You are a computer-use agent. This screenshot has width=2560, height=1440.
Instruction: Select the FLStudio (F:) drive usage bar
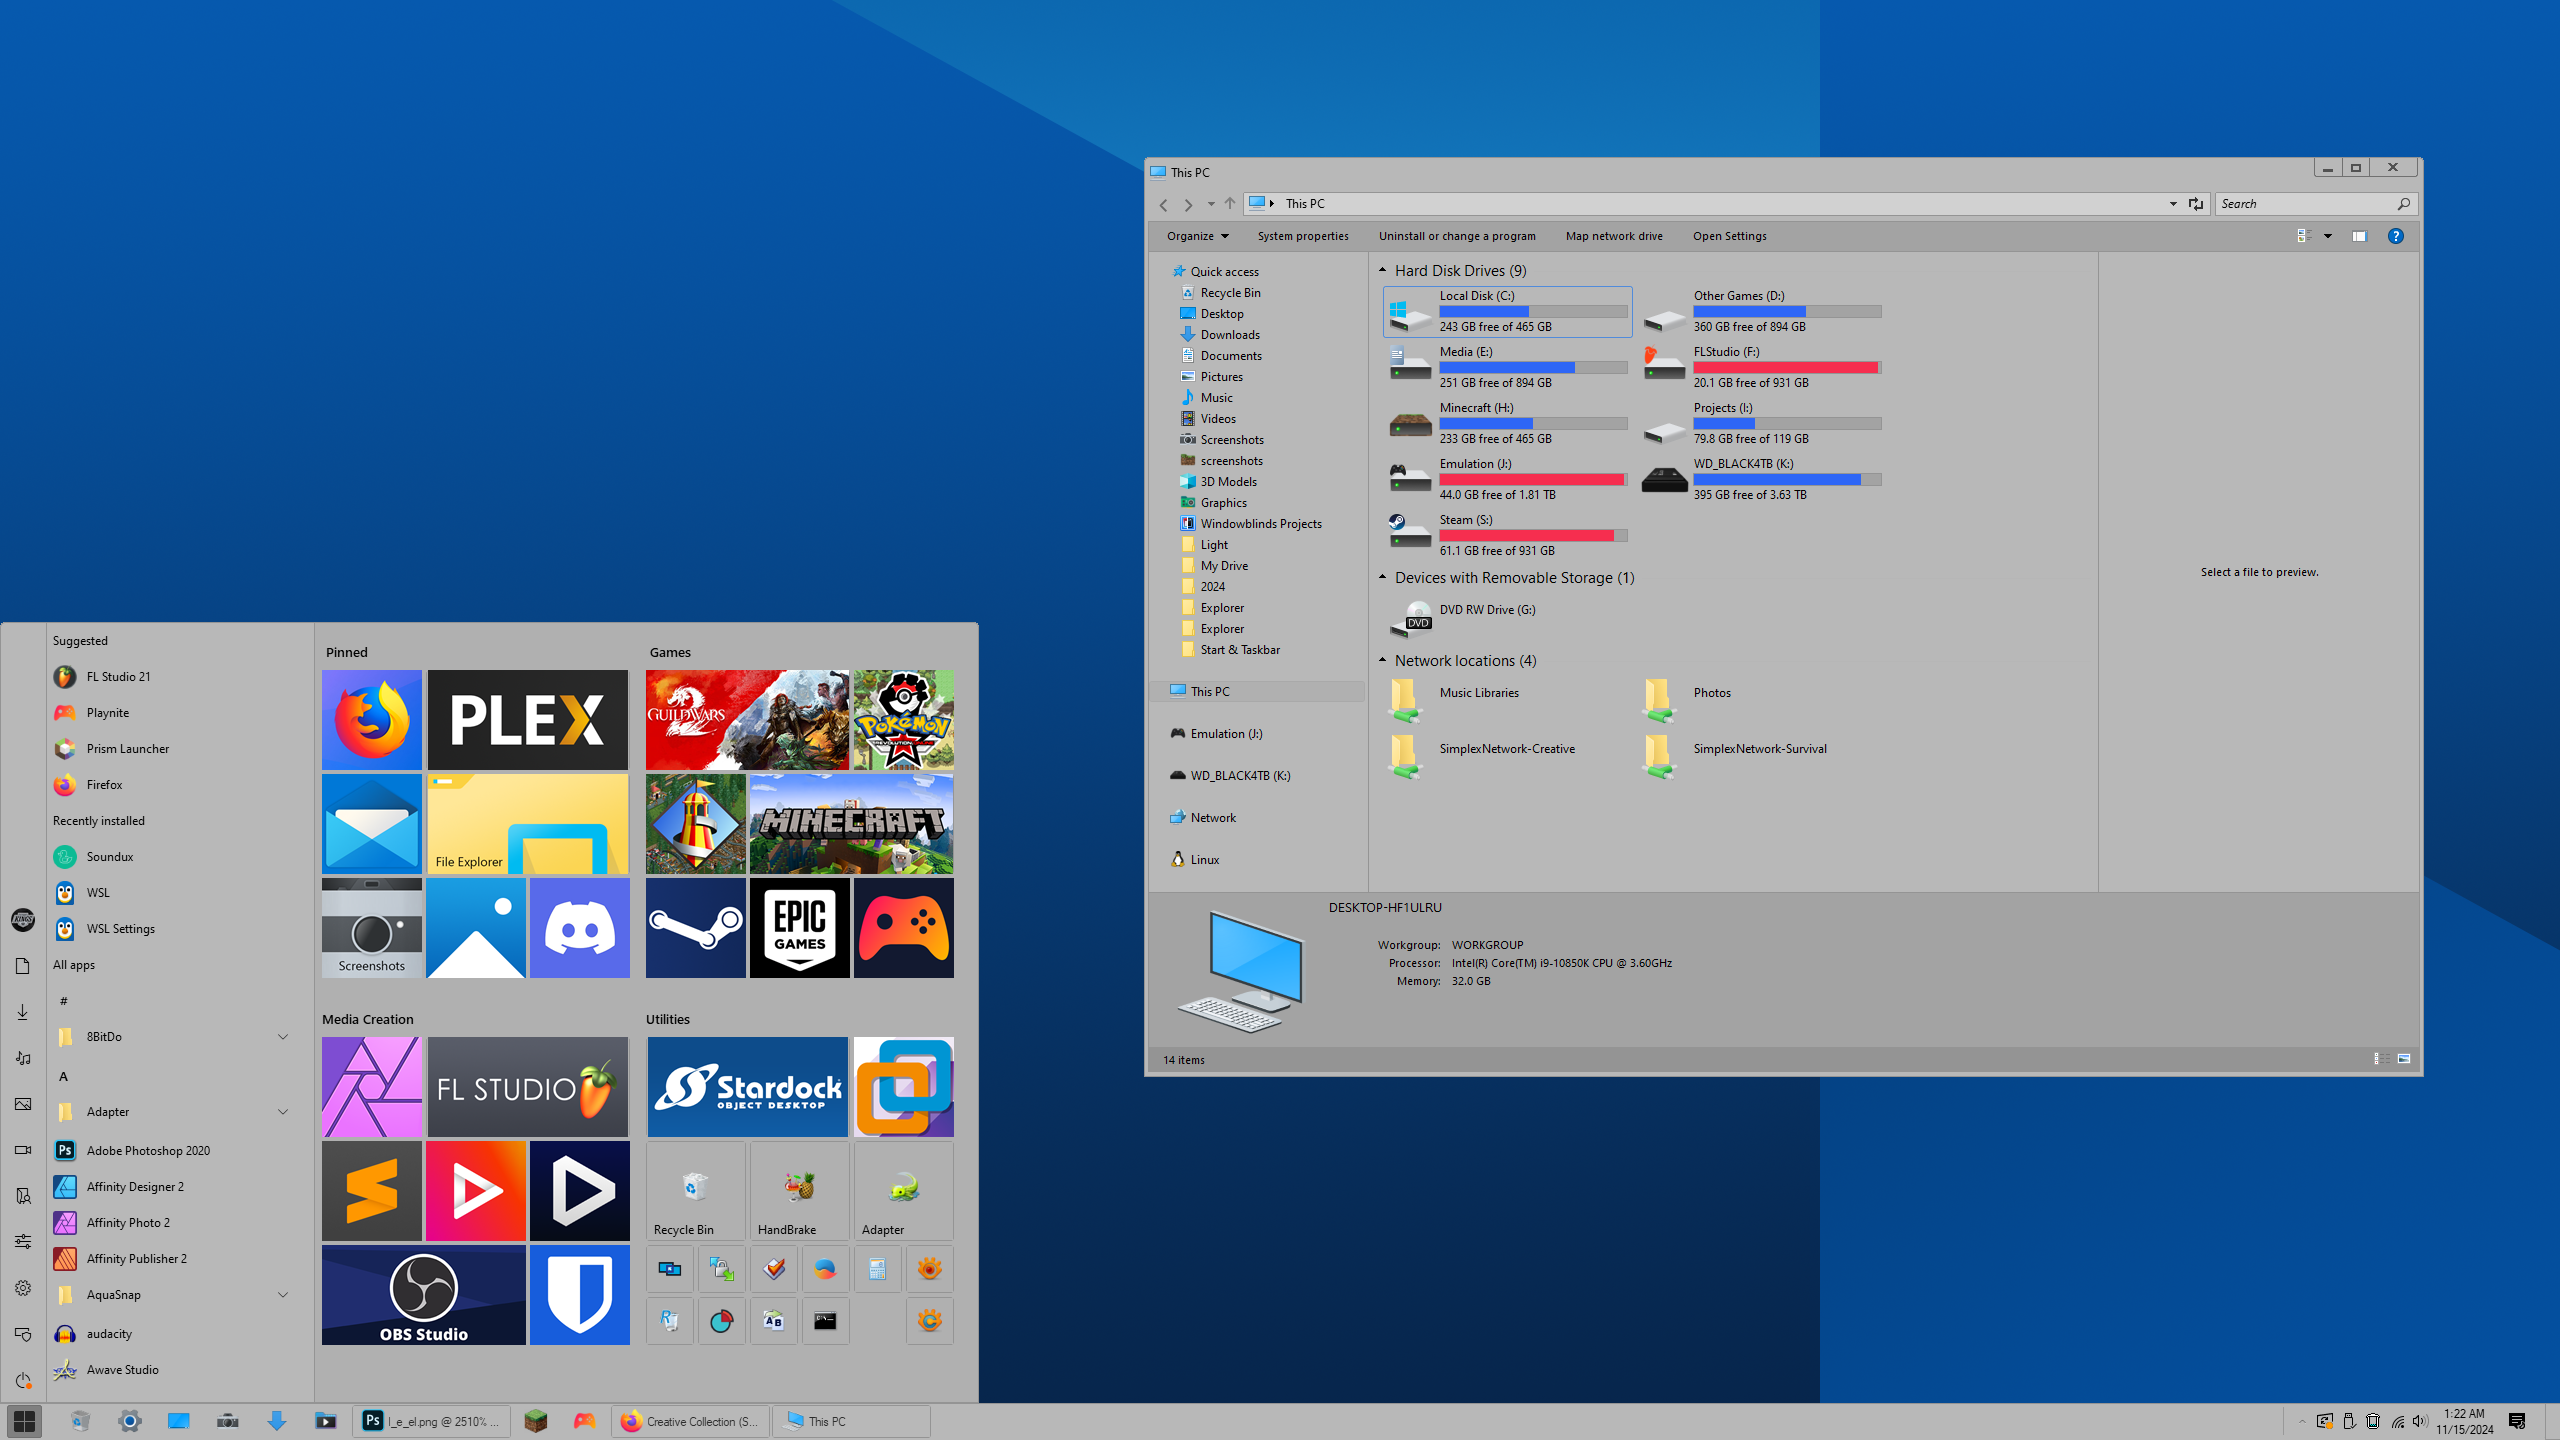[1787, 367]
